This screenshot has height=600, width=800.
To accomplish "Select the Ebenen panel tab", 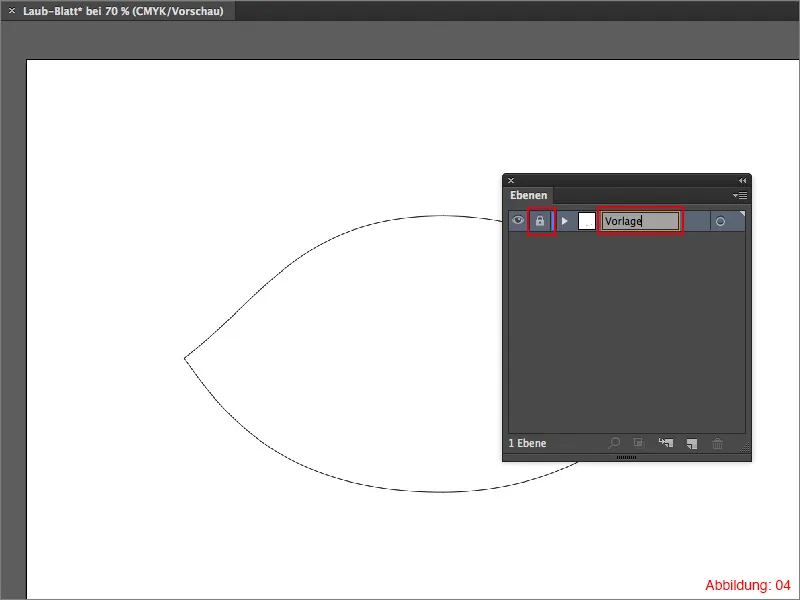I will click(x=529, y=195).
